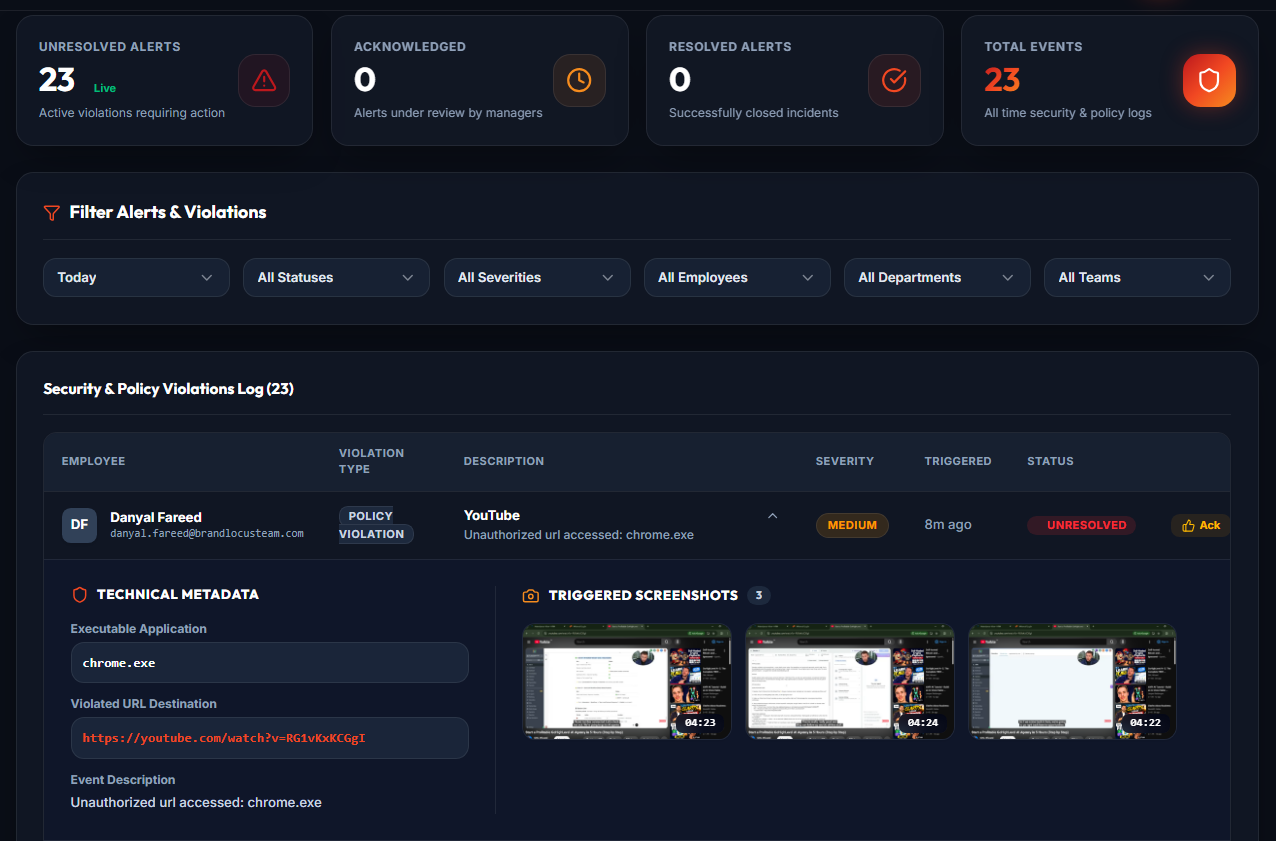The image size is (1276, 841).
Task: Acknowledge the Danyal Fareed alert with Ack
Action: coord(1201,525)
